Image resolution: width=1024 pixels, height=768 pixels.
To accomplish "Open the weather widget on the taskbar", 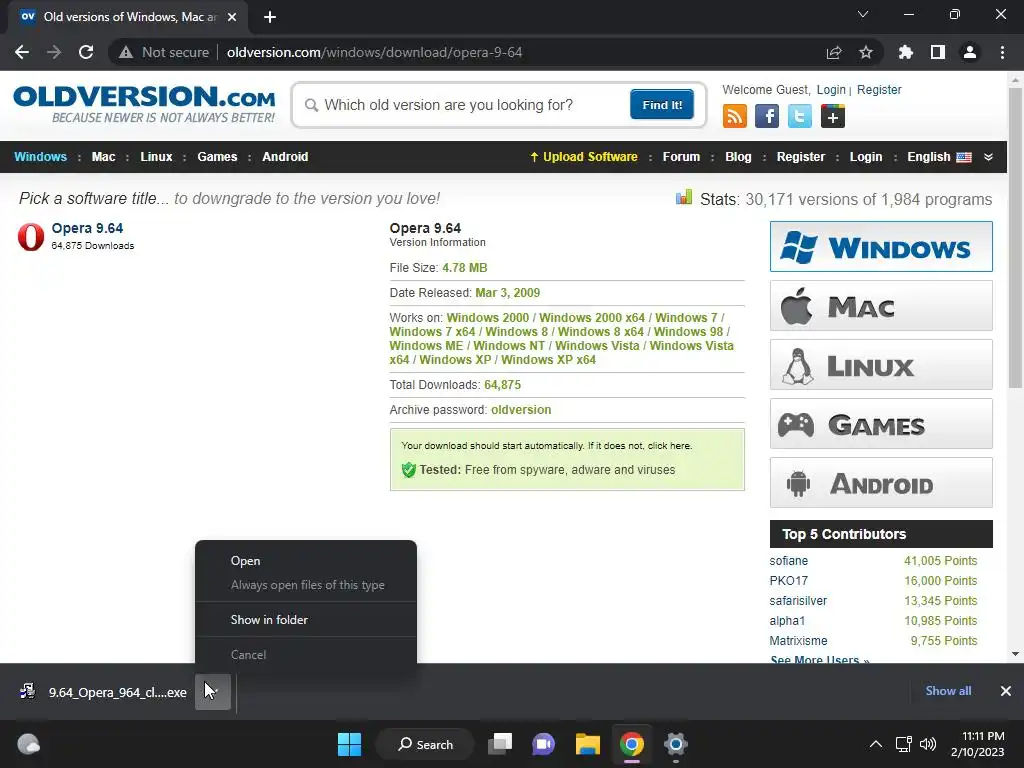I will [x=28, y=744].
